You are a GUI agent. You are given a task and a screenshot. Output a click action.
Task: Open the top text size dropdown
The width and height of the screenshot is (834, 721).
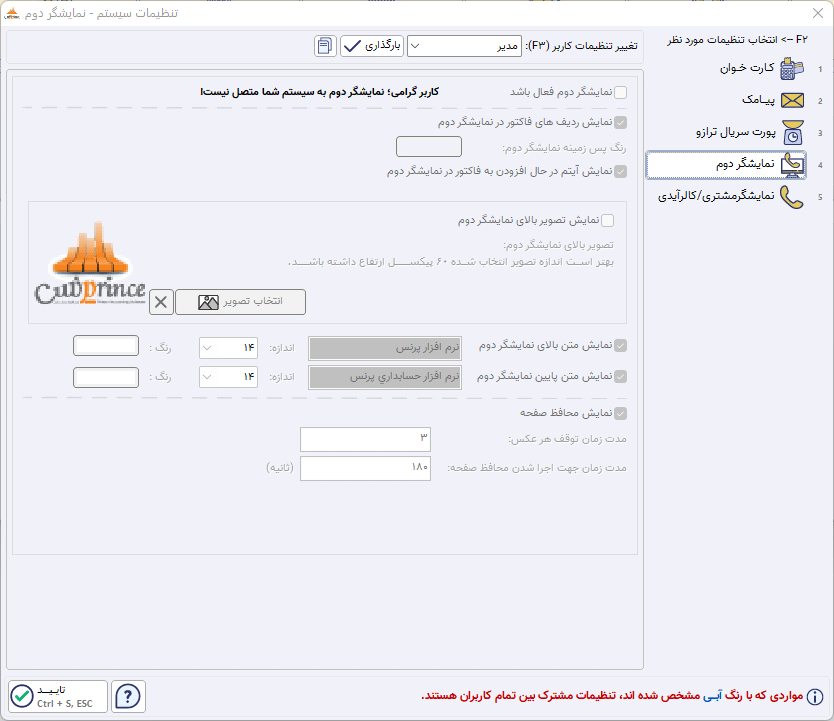pos(229,348)
